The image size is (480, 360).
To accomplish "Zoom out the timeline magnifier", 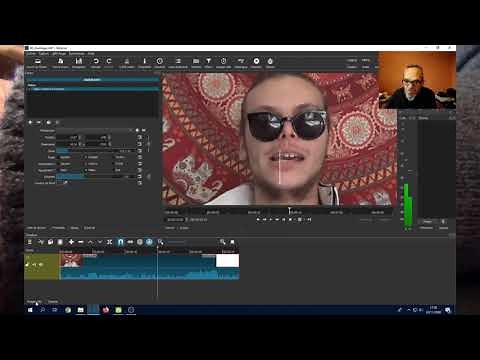I will click(161, 242).
